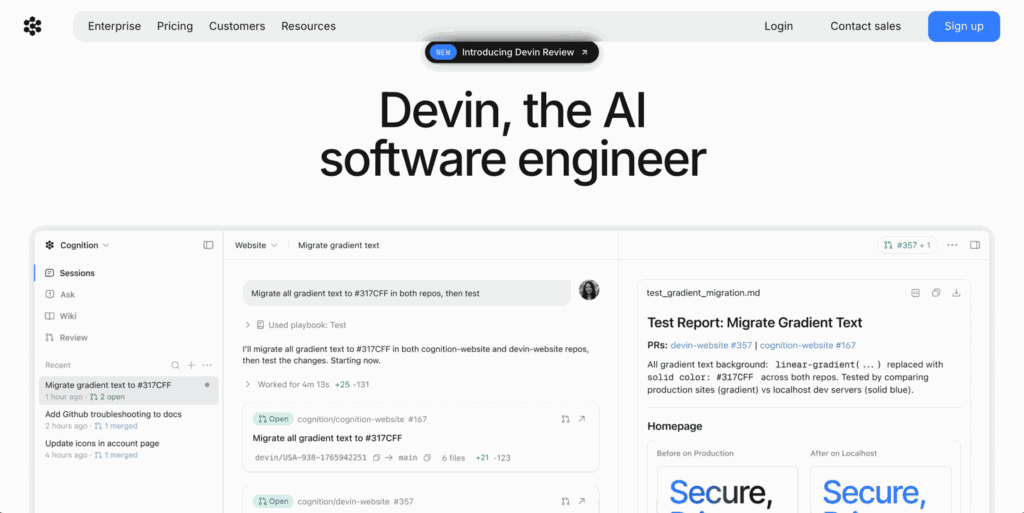The width and height of the screenshot is (1024, 513).
Task: Open the Resources menu item
Action: click(308, 26)
